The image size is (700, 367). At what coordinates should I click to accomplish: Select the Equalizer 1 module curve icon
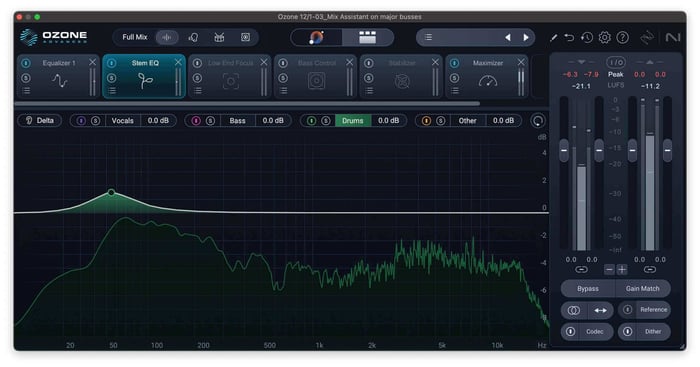pos(59,81)
